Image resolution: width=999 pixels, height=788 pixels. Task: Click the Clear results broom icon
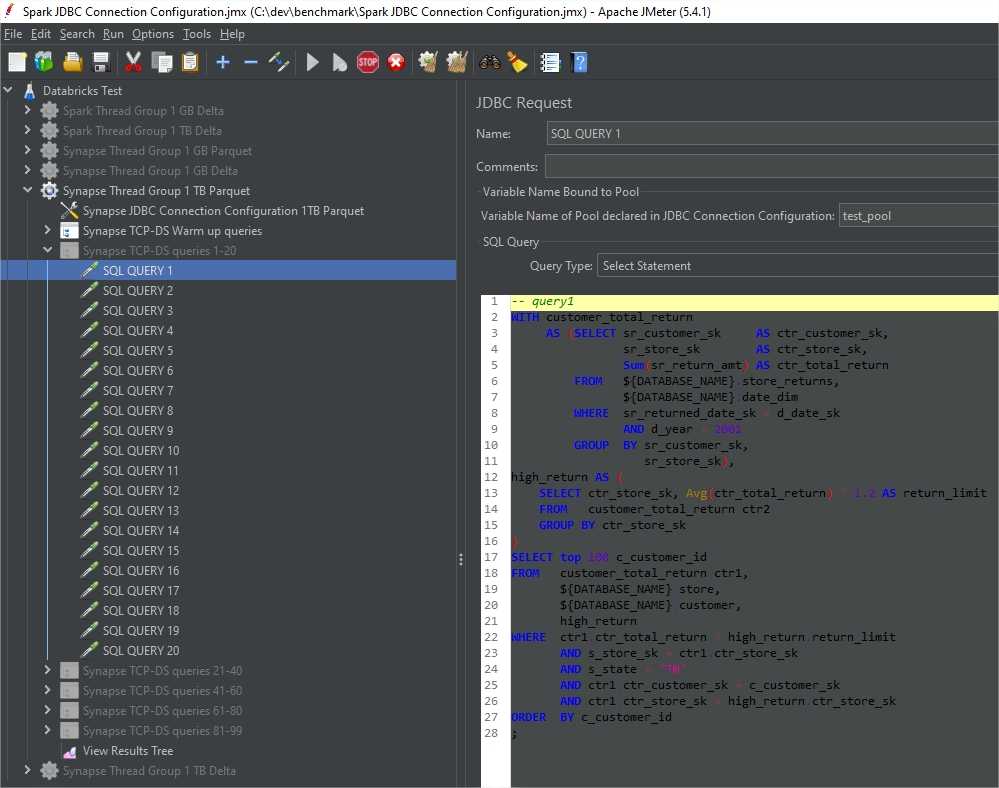428,62
